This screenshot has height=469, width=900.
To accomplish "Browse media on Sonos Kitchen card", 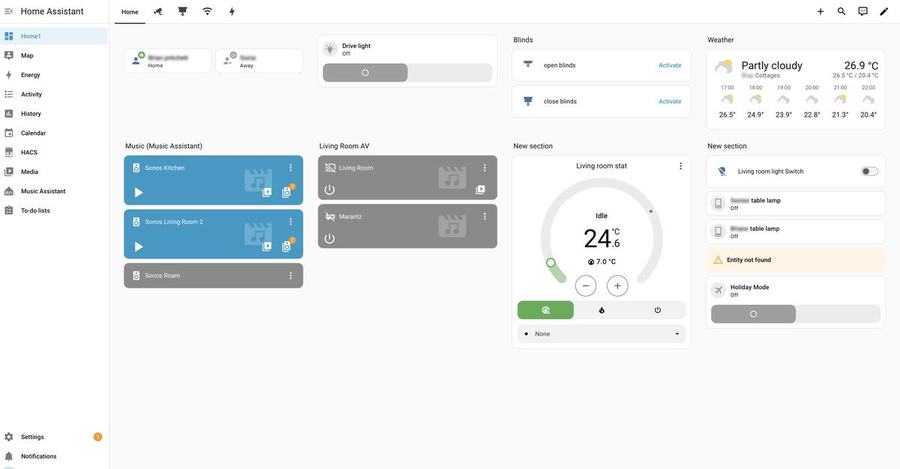I will pos(267,192).
